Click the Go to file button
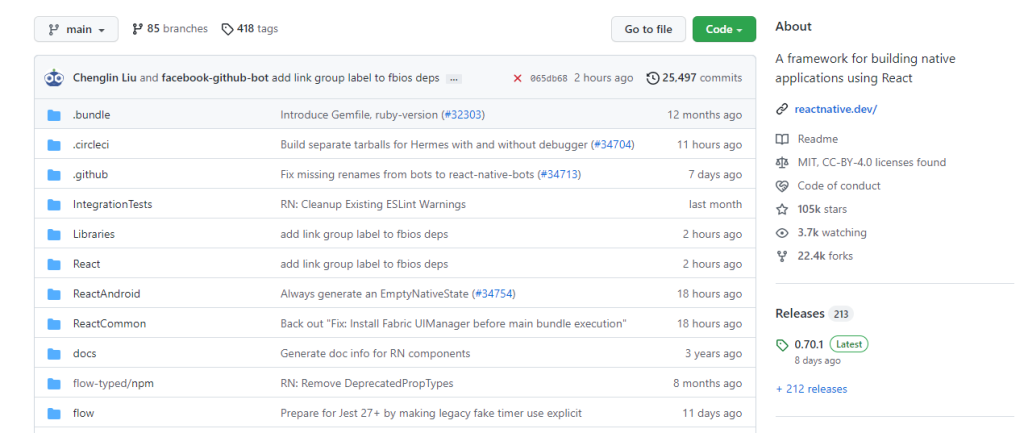The image size is (1024, 433). [x=648, y=29]
